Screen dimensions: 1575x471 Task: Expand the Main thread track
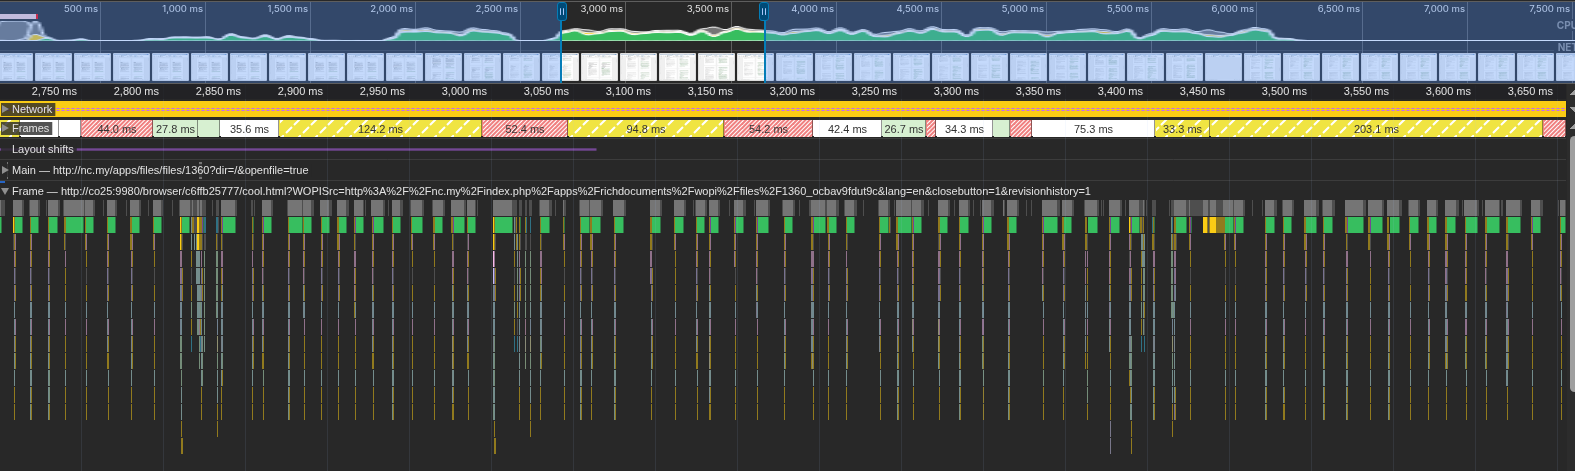pos(6,170)
